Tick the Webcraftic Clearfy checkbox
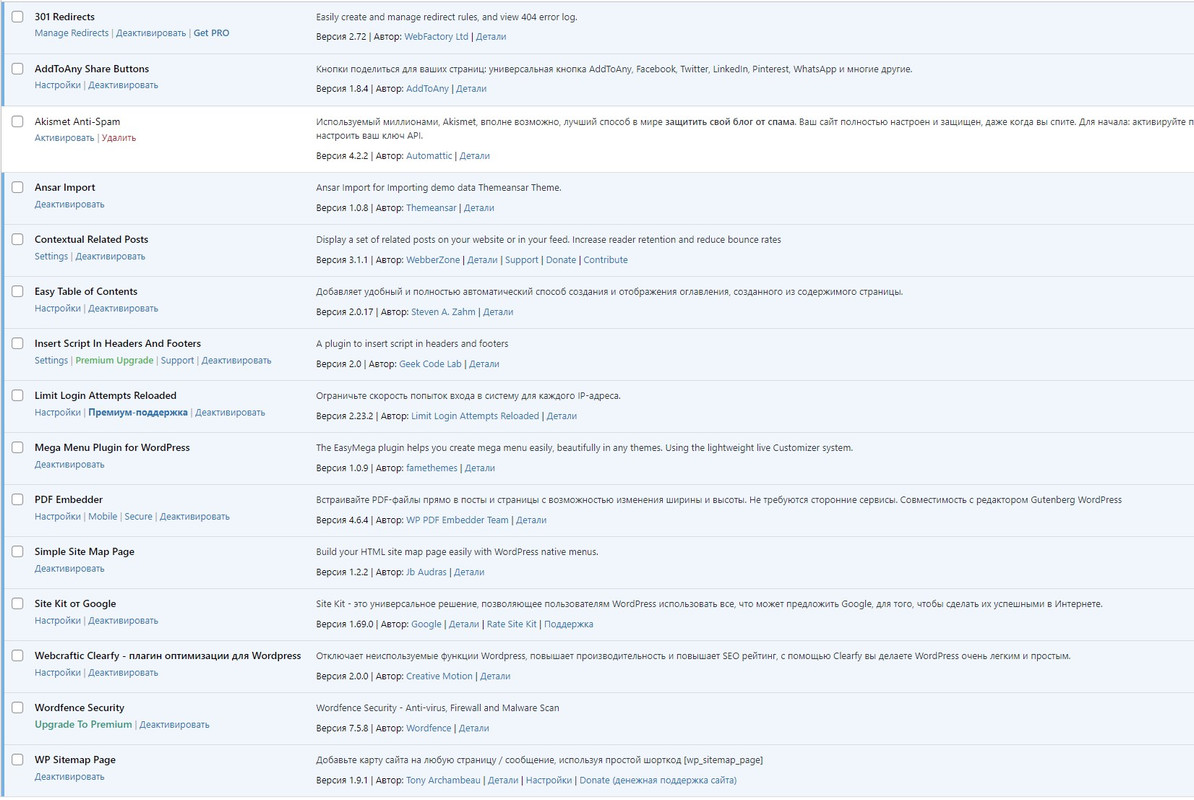Viewport: 1194px width, 800px height. [18, 655]
